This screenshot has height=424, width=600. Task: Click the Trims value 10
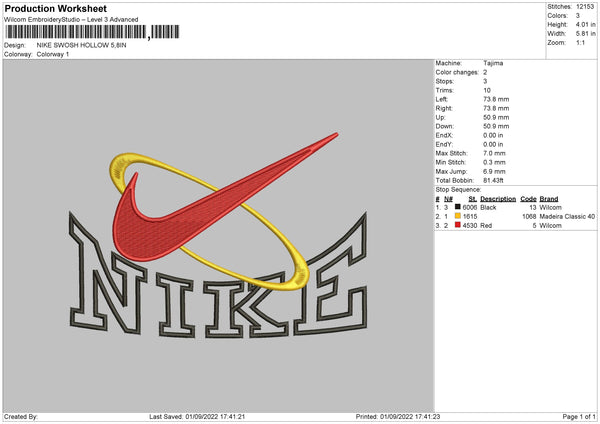point(487,90)
